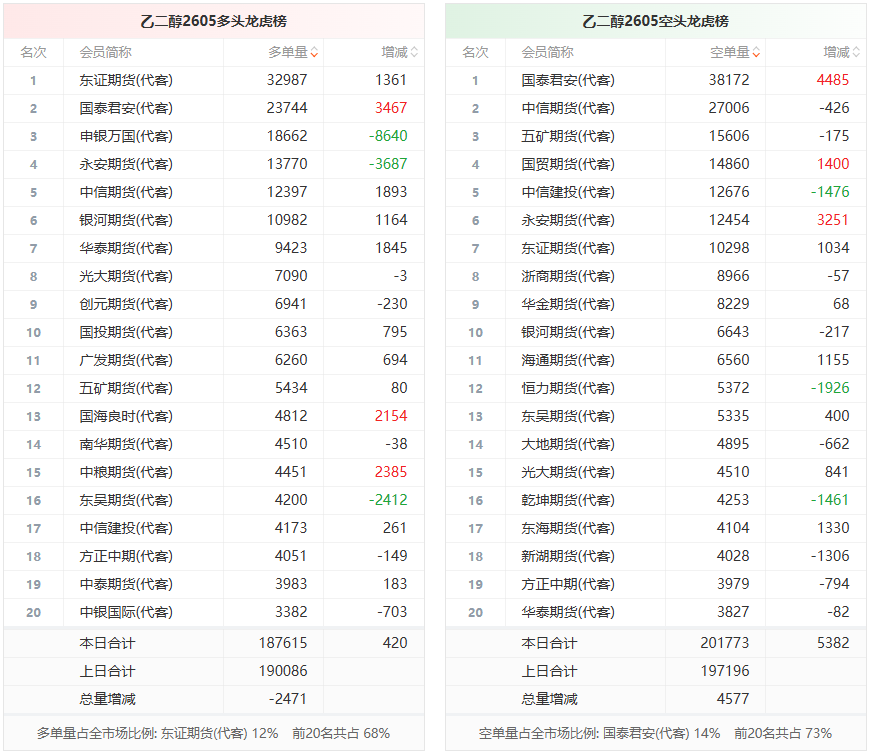Image resolution: width=871 pixels, height=756 pixels.
Task: Select 国泰君安(代客) in long table row 2
Action: coord(126,108)
